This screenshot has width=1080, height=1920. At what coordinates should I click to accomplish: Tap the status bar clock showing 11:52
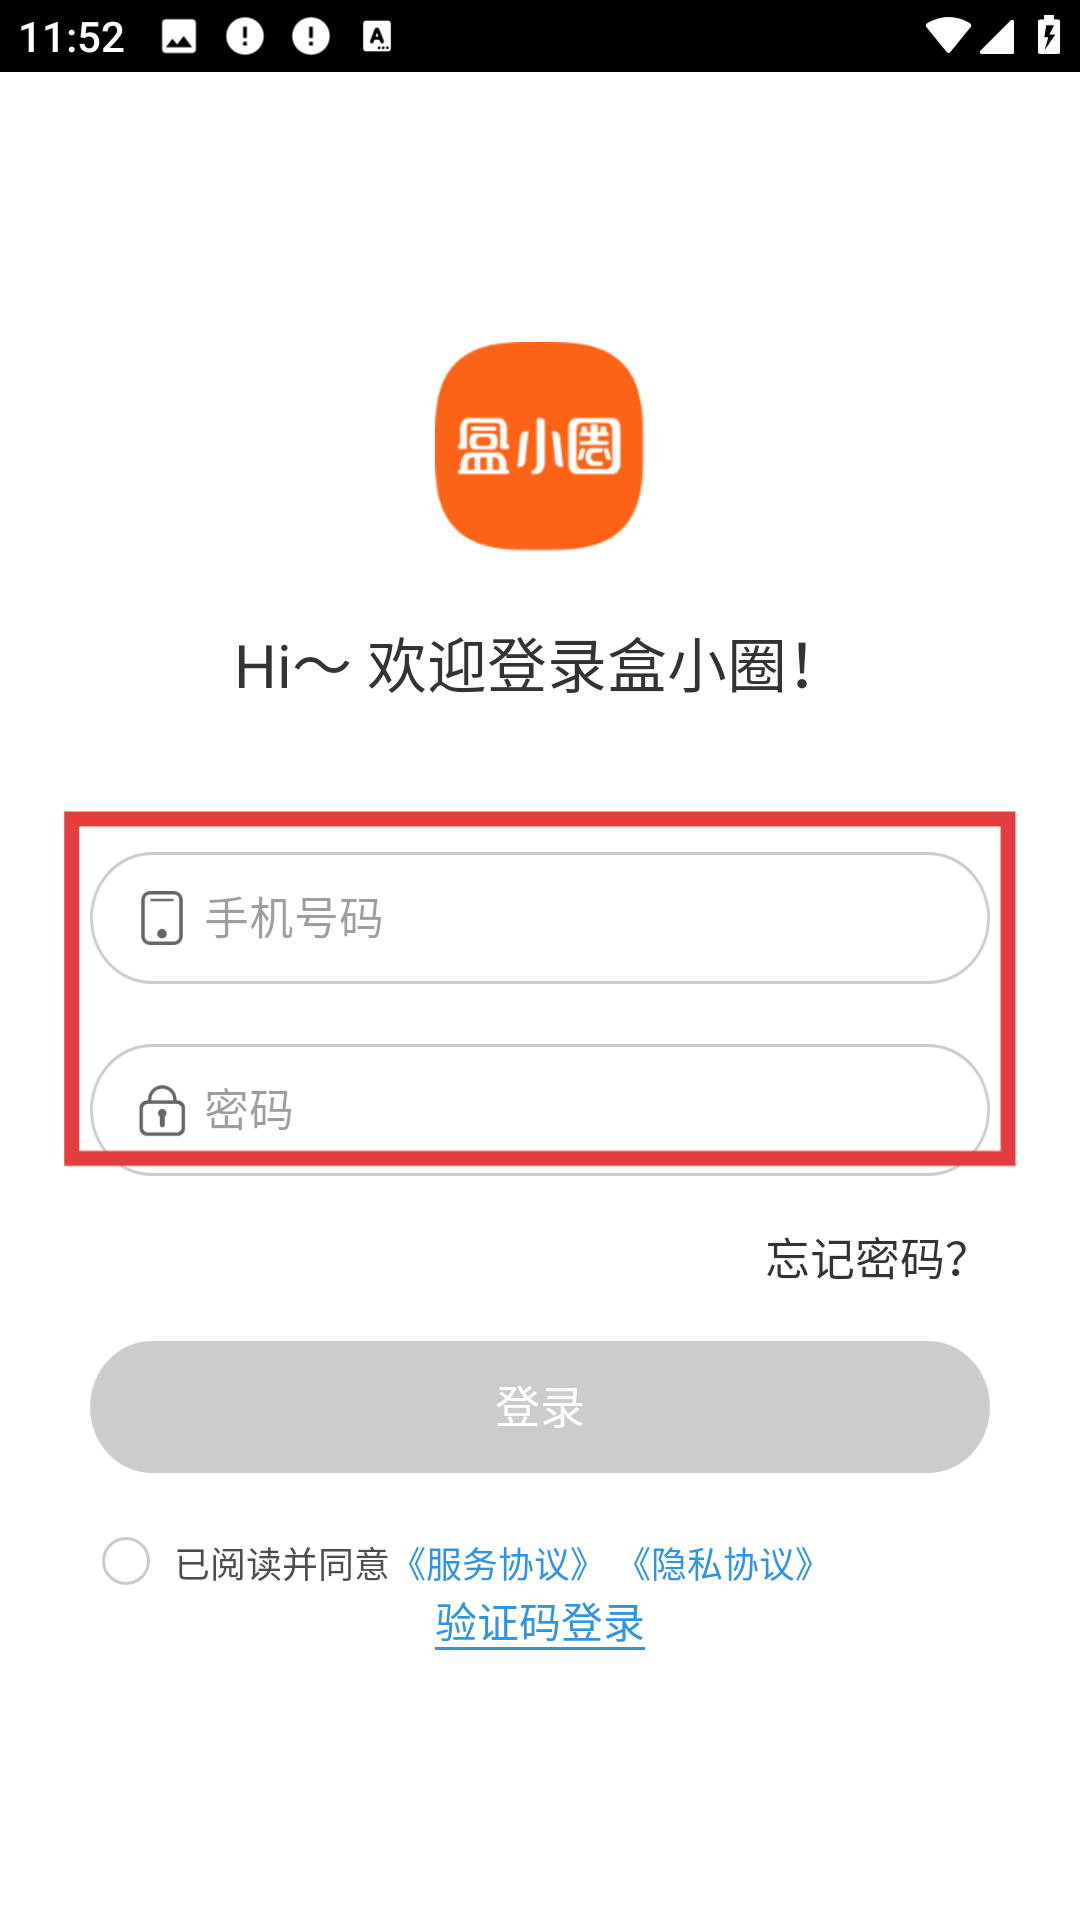[72, 38]
